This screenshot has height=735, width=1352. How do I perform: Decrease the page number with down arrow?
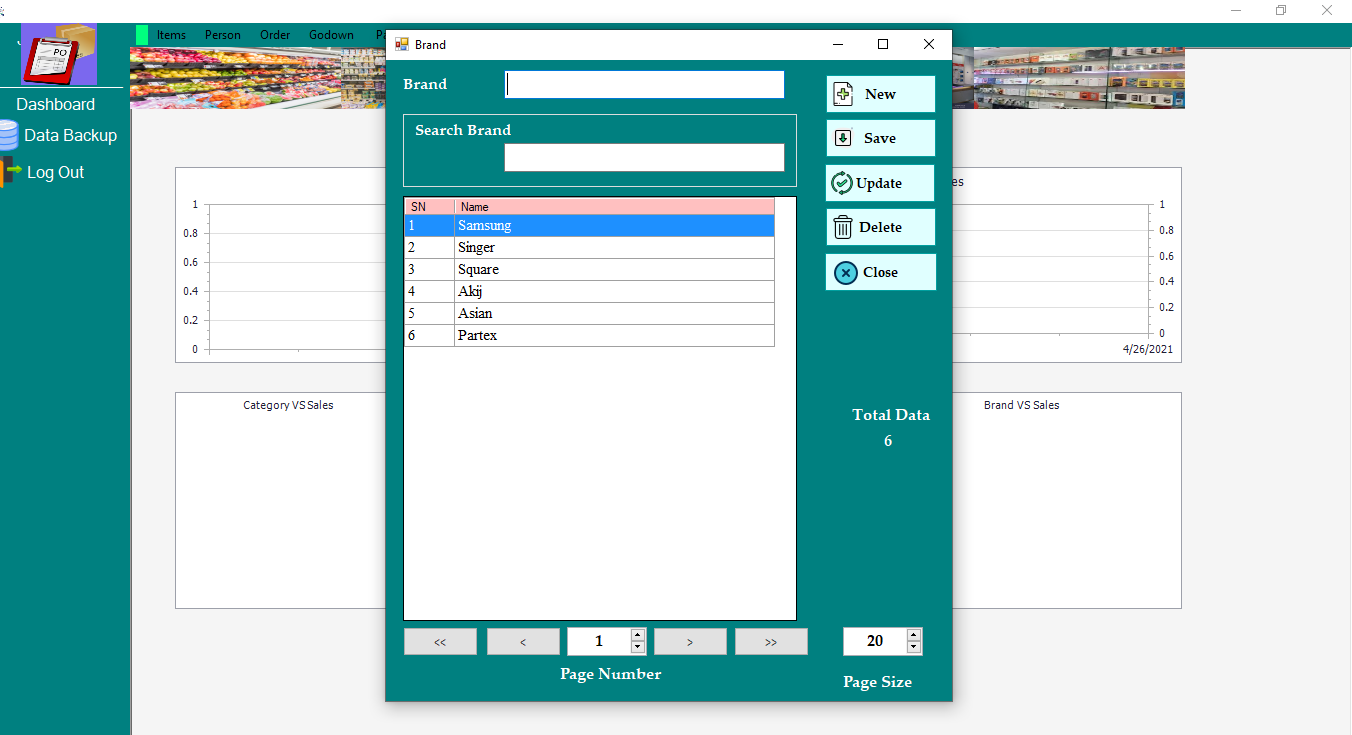click(x=638, y=648)
